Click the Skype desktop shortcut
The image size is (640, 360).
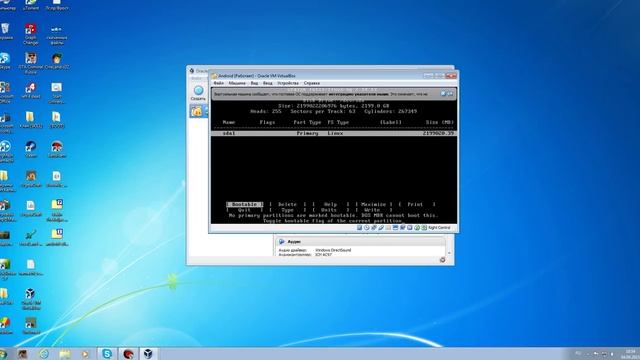(5, 61)
